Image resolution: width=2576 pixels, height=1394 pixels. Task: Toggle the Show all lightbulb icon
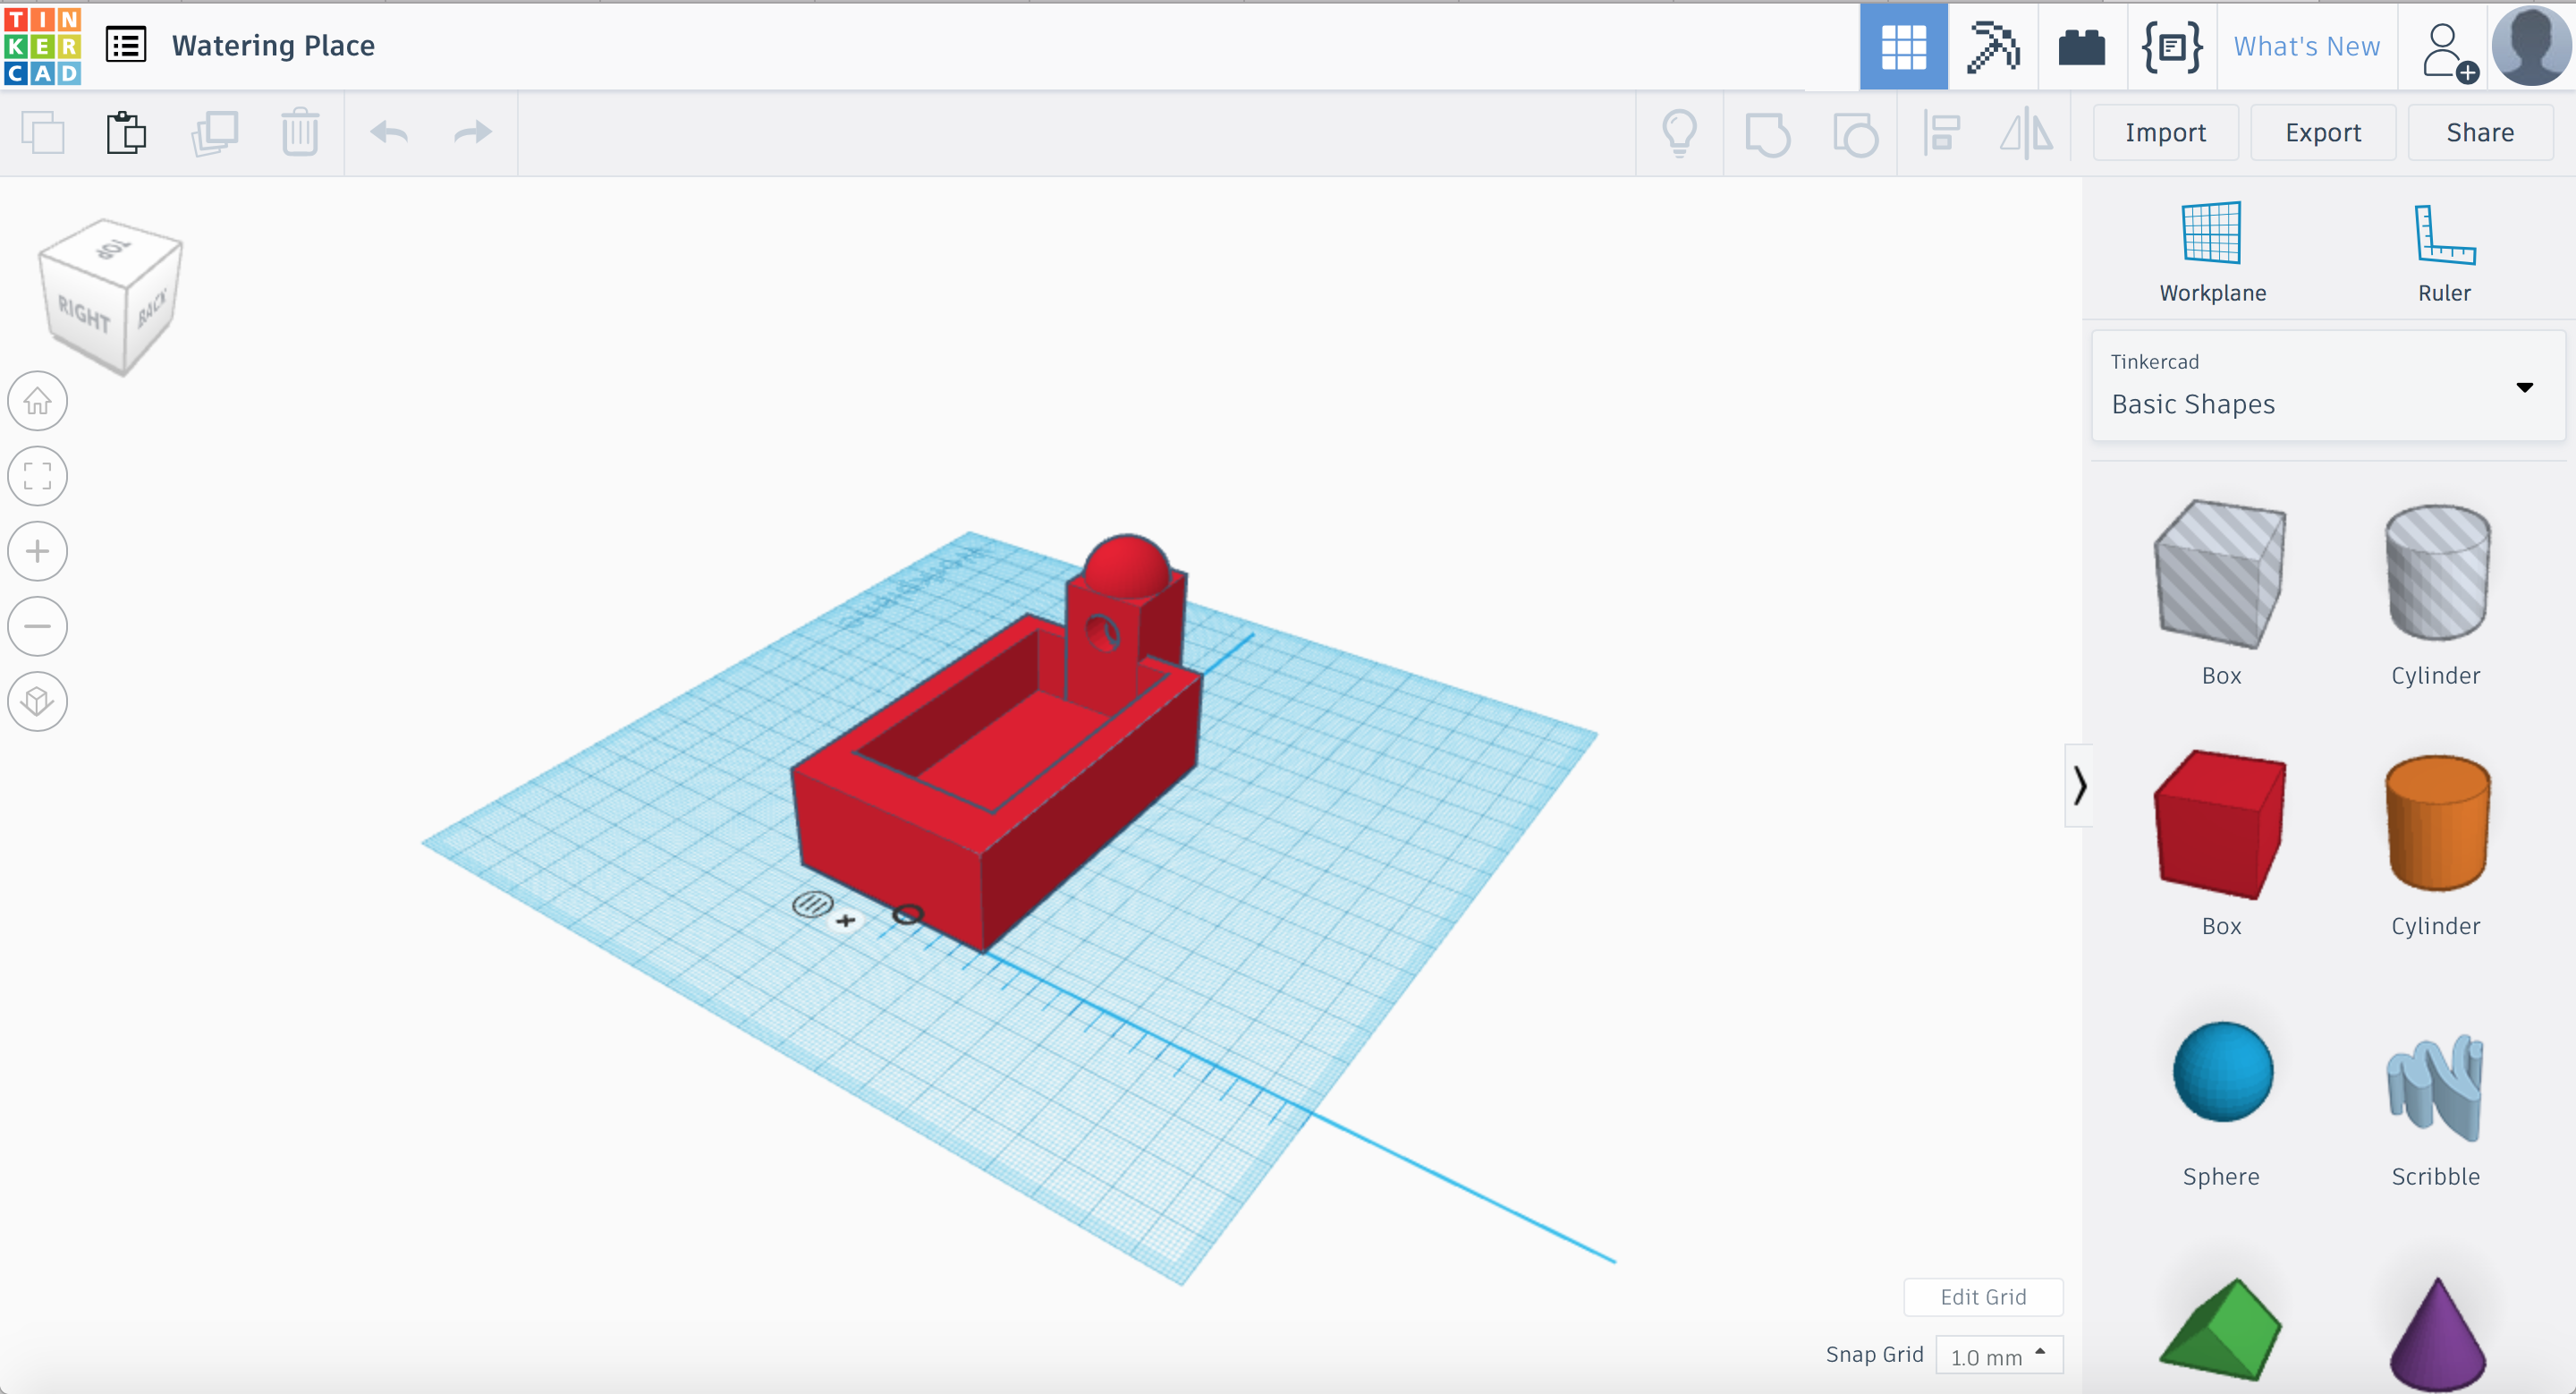point(1679,133)
